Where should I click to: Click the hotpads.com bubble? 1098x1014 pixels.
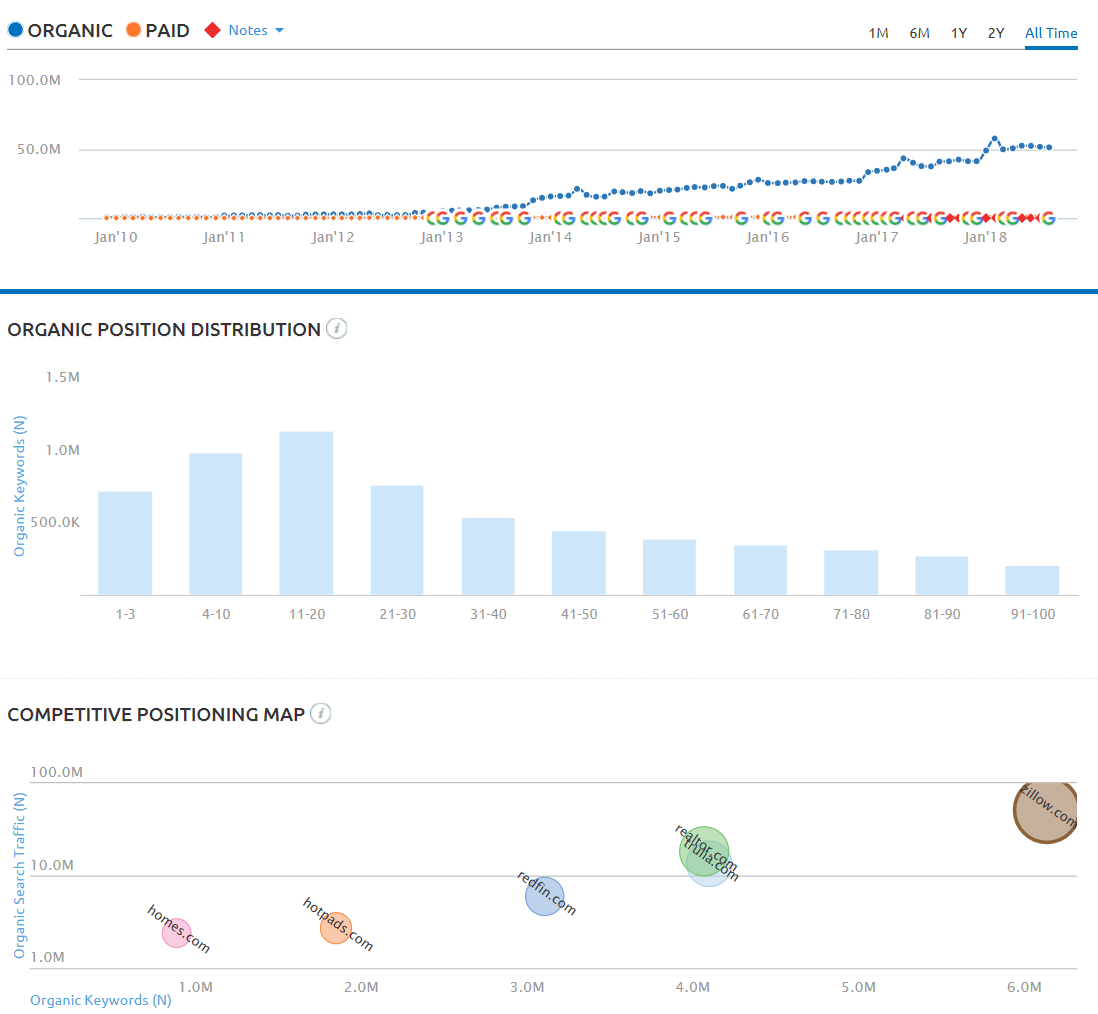pos(335,928)
